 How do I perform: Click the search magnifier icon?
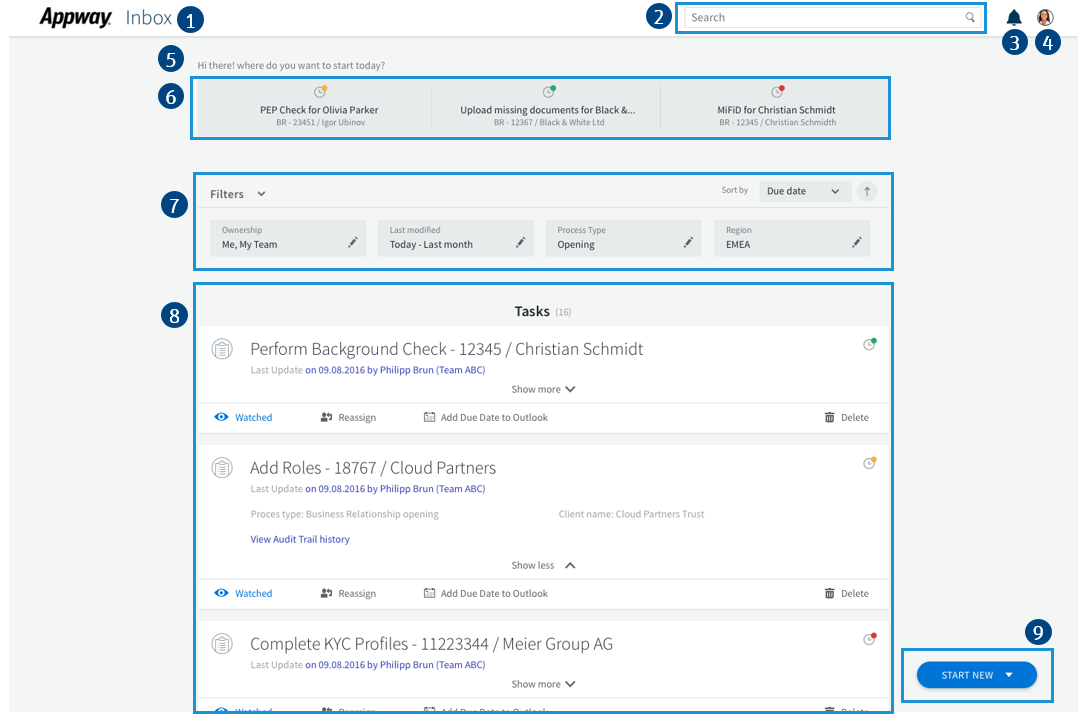click(x=969, y=18)
